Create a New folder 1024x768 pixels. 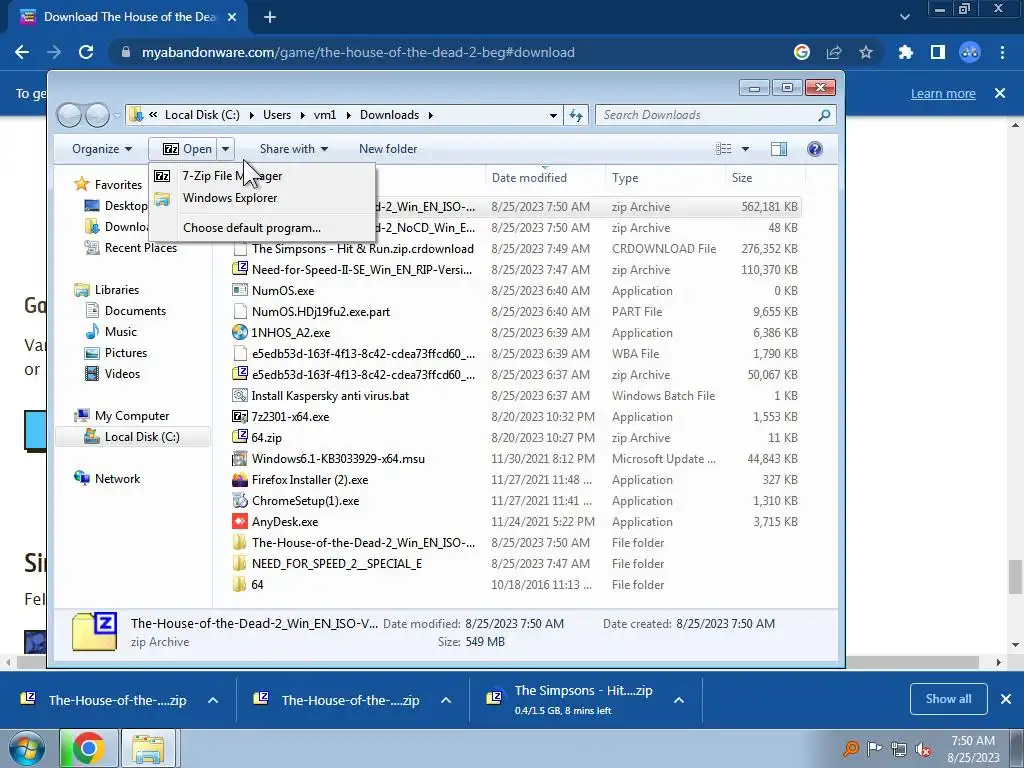(x=388, y=149)
